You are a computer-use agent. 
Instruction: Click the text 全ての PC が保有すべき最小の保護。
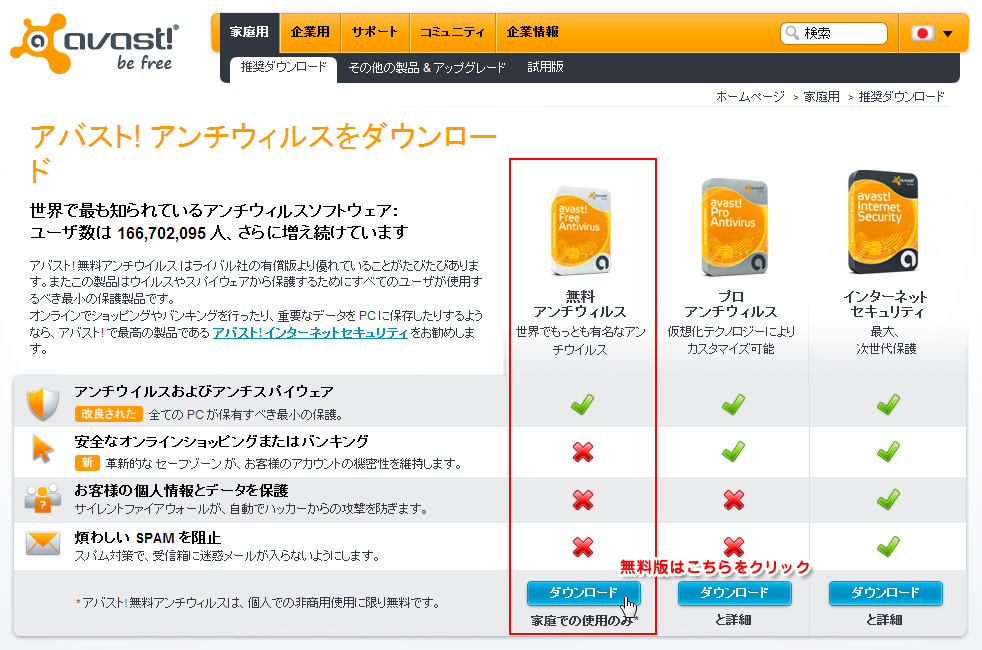point(247,415)
